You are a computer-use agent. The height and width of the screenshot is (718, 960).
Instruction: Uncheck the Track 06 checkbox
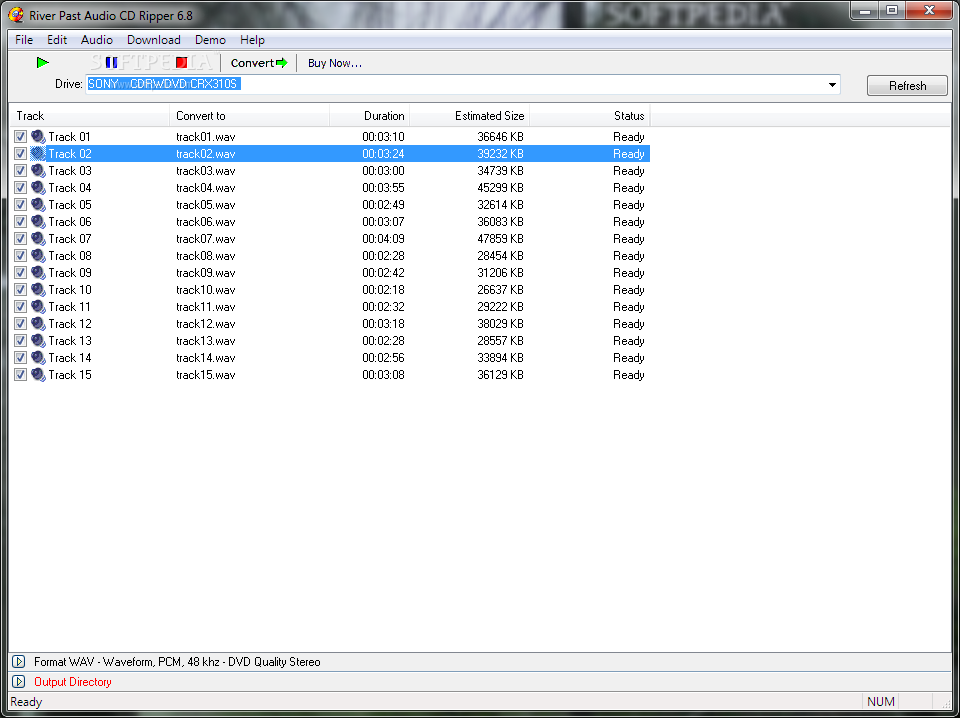pyautogui.click(x=20, y=222)
